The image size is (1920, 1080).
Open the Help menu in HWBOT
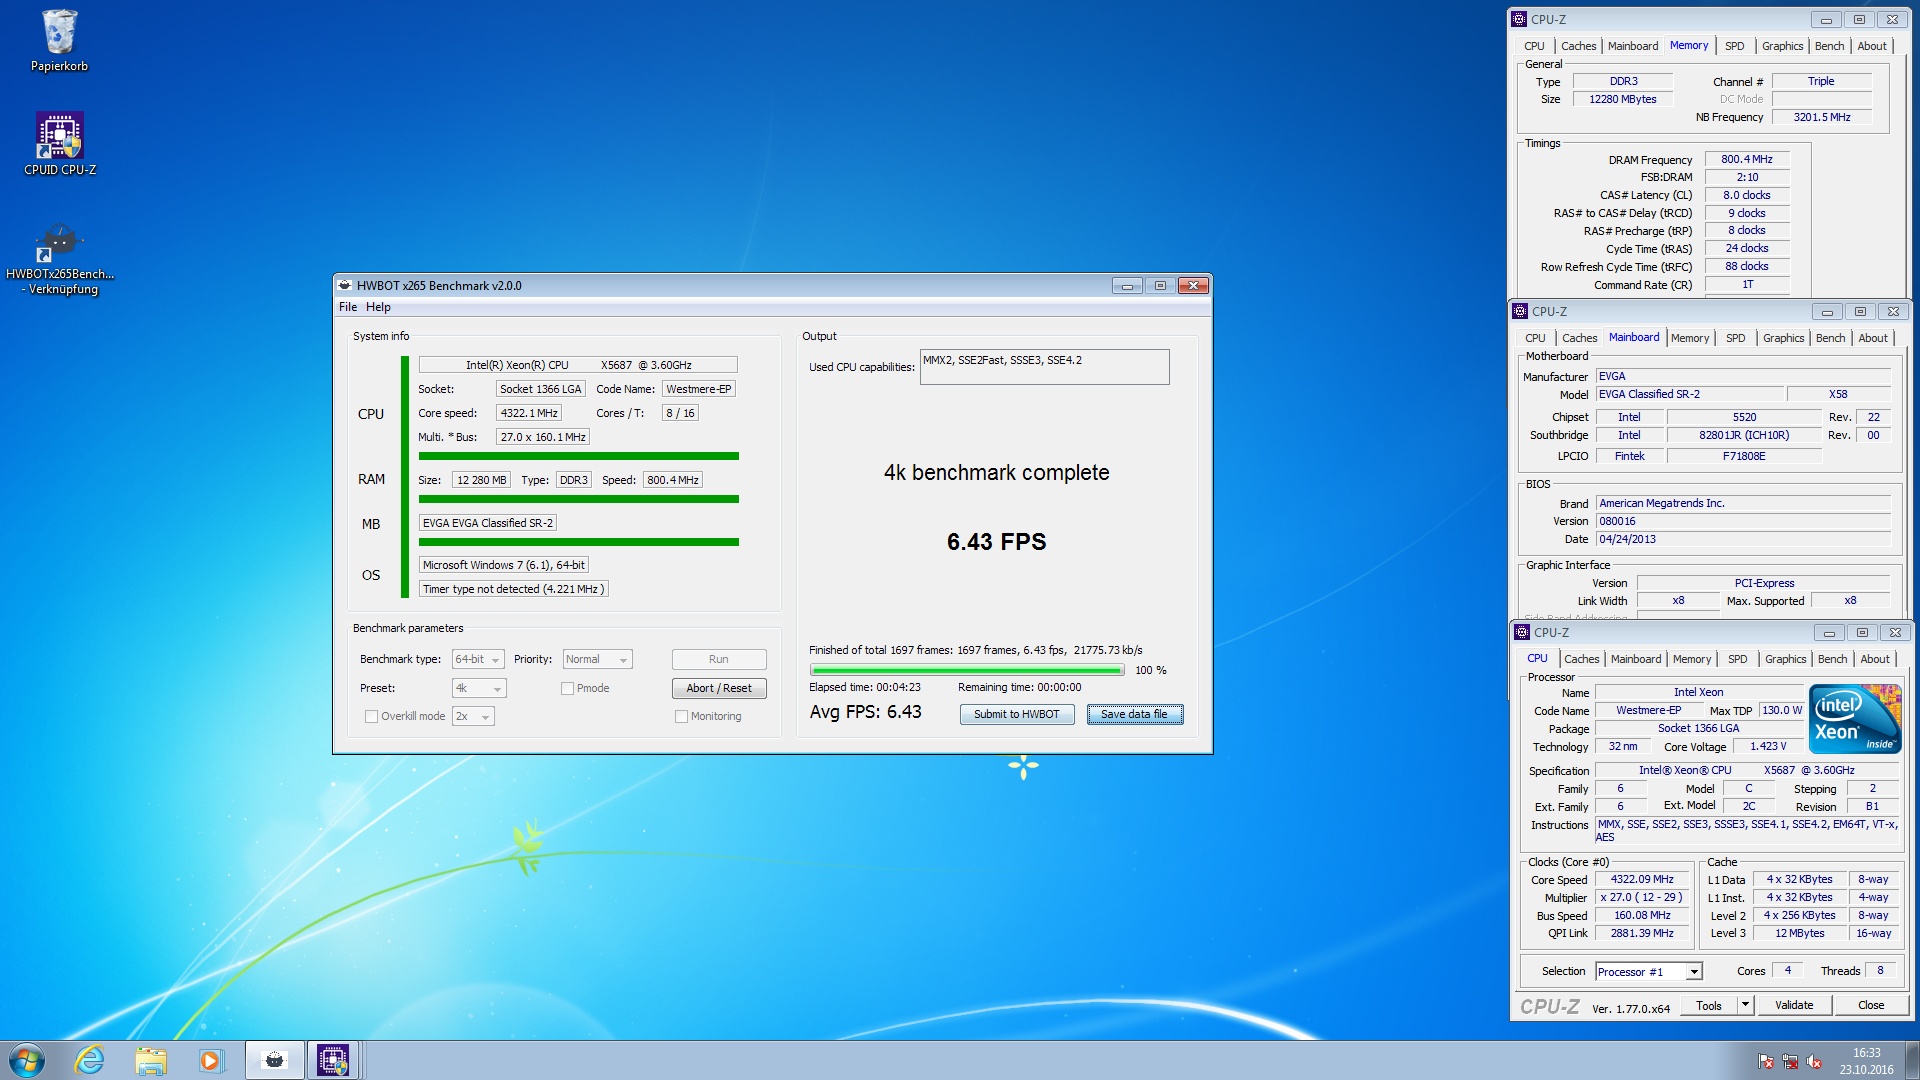pyautogui.click(x=378, y=307)
